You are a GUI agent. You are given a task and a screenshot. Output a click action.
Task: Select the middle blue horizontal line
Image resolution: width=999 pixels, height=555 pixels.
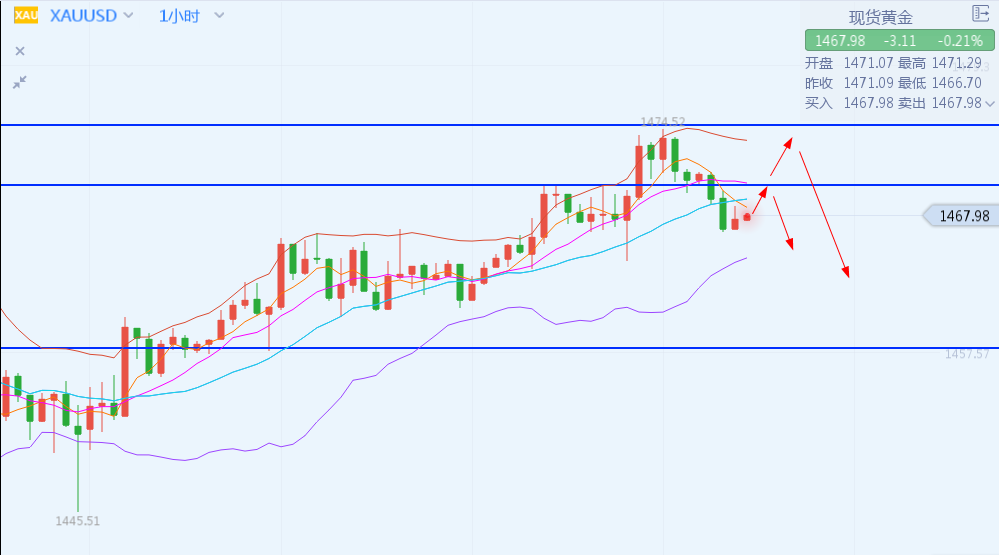click(x=400, y=185)
